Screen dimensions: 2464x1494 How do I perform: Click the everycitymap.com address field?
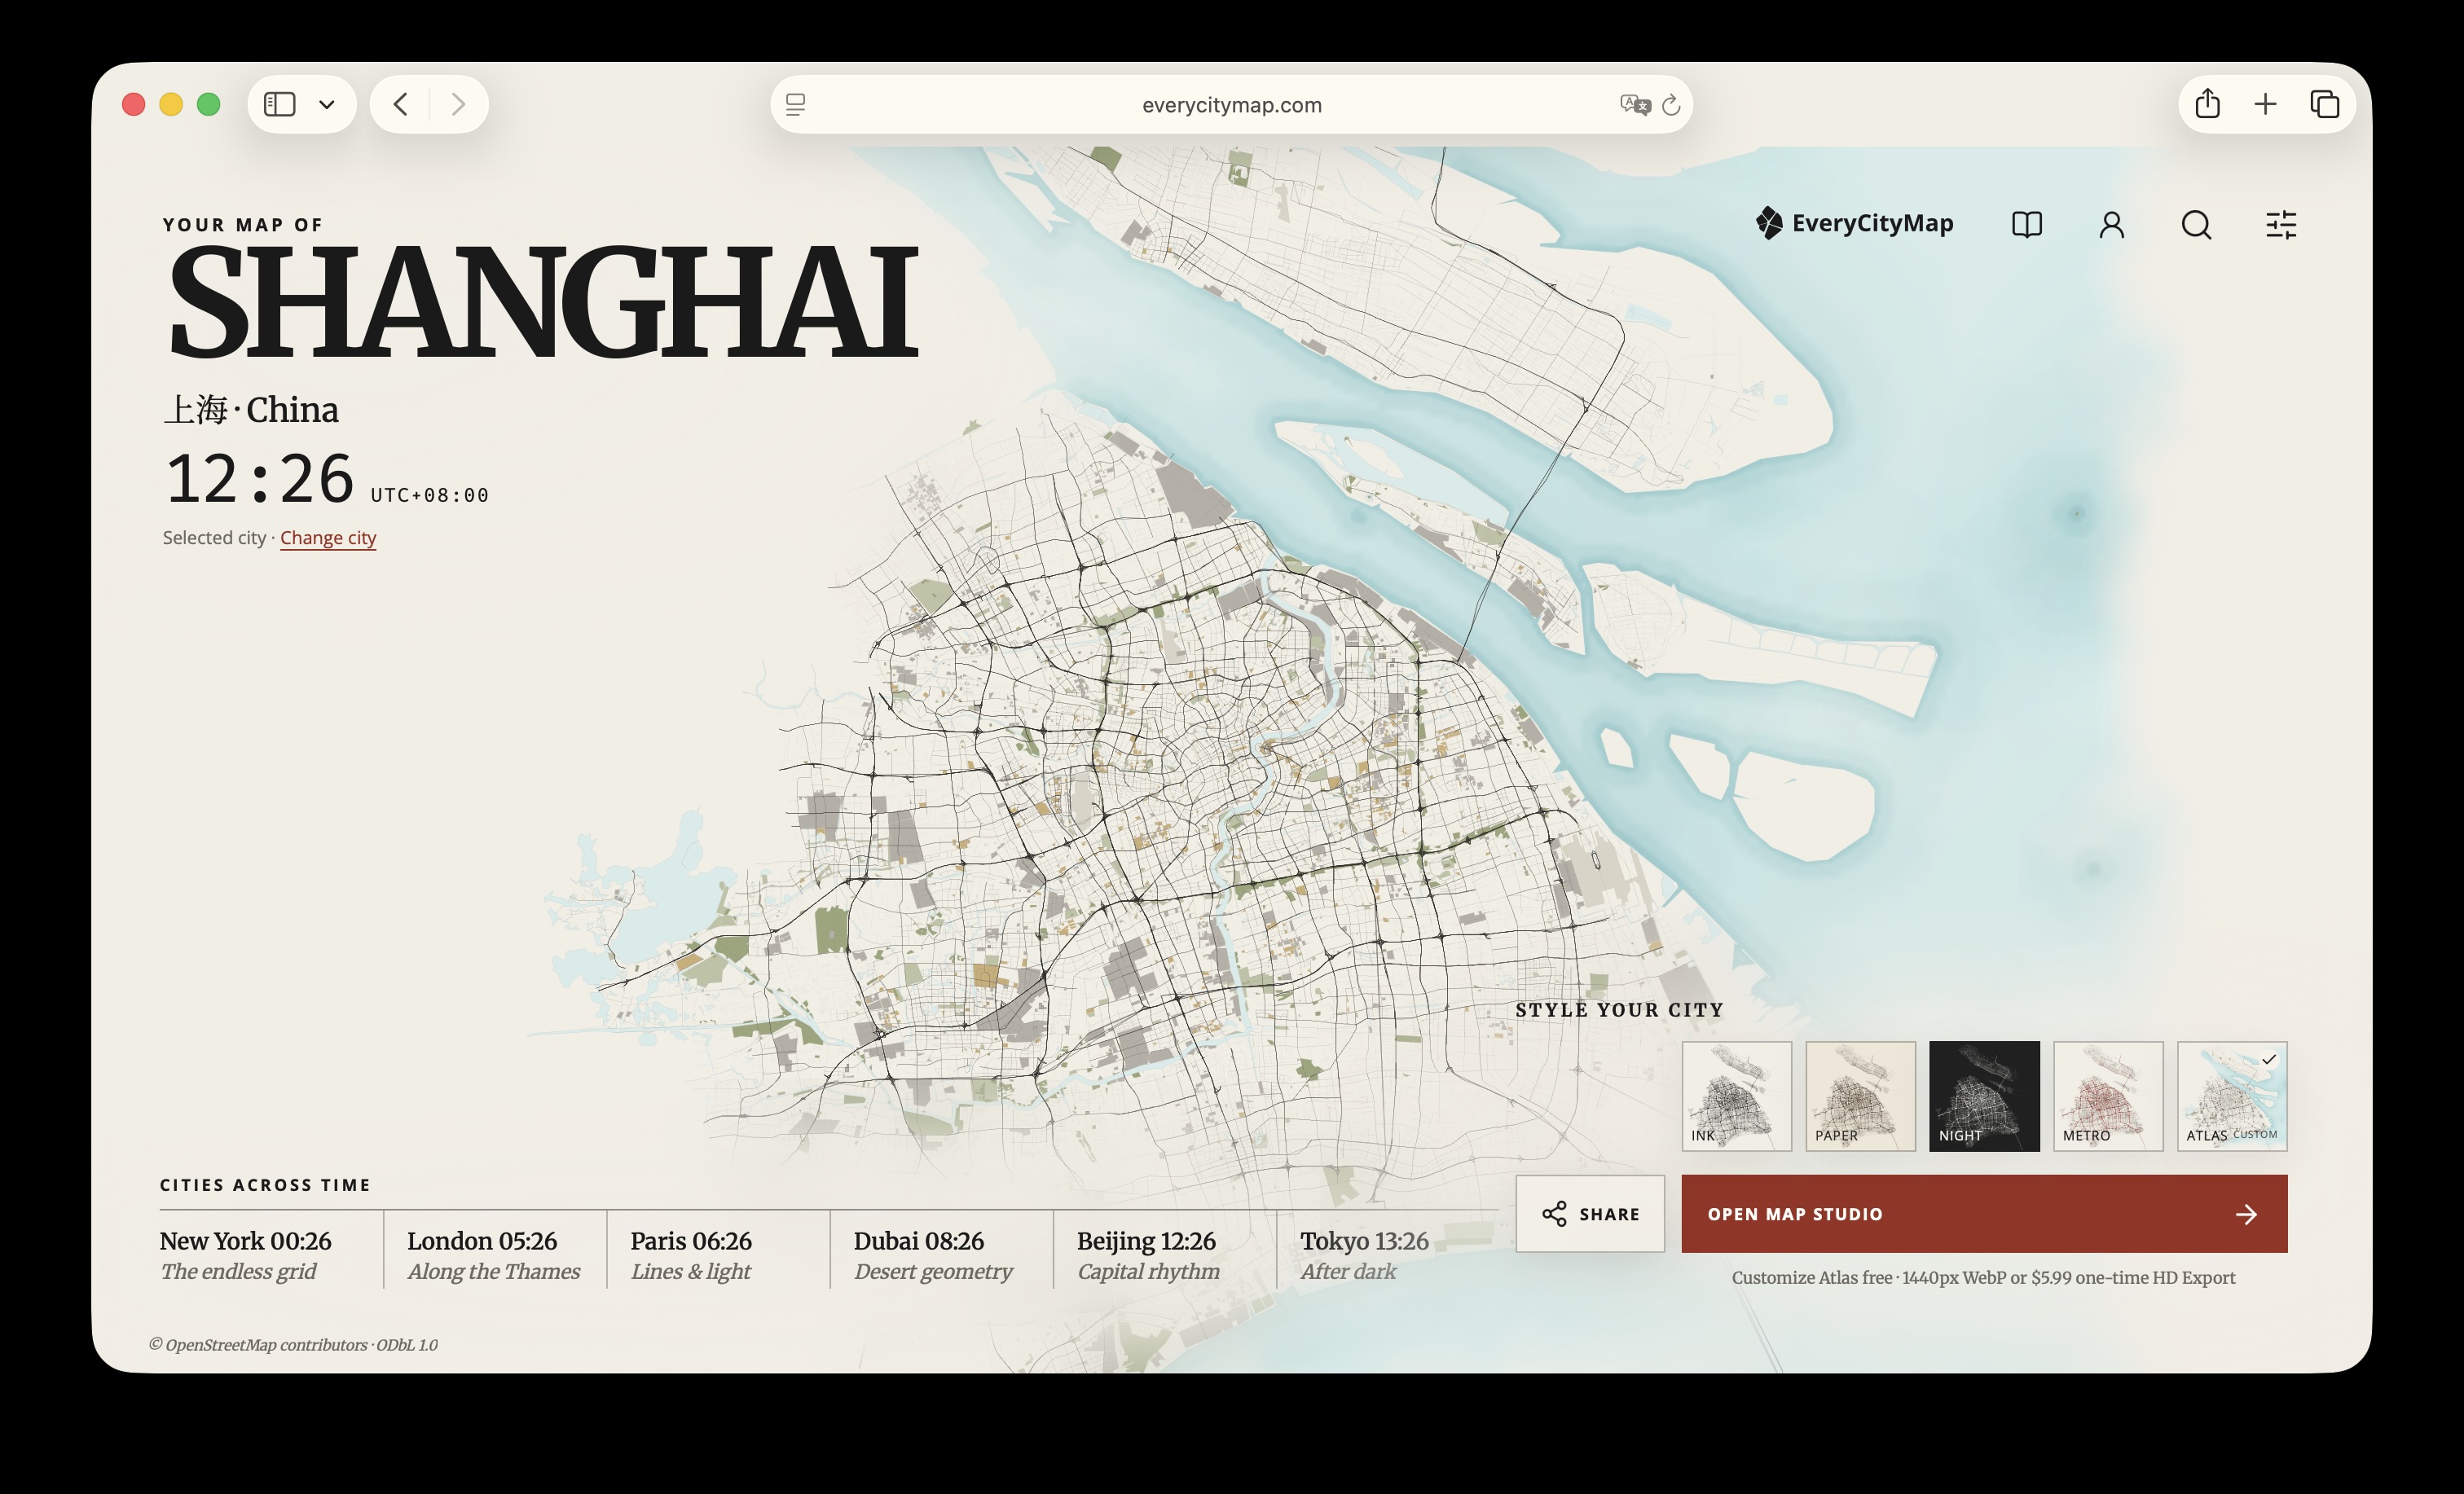1231,104
